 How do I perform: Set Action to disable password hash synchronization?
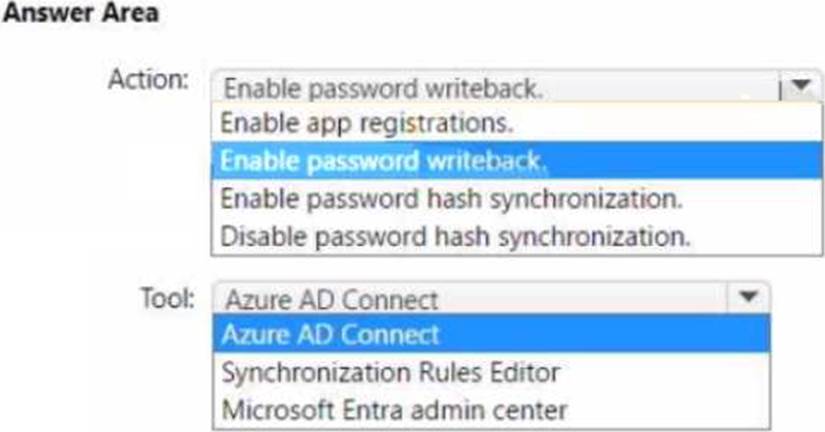(x=455, y=236)
